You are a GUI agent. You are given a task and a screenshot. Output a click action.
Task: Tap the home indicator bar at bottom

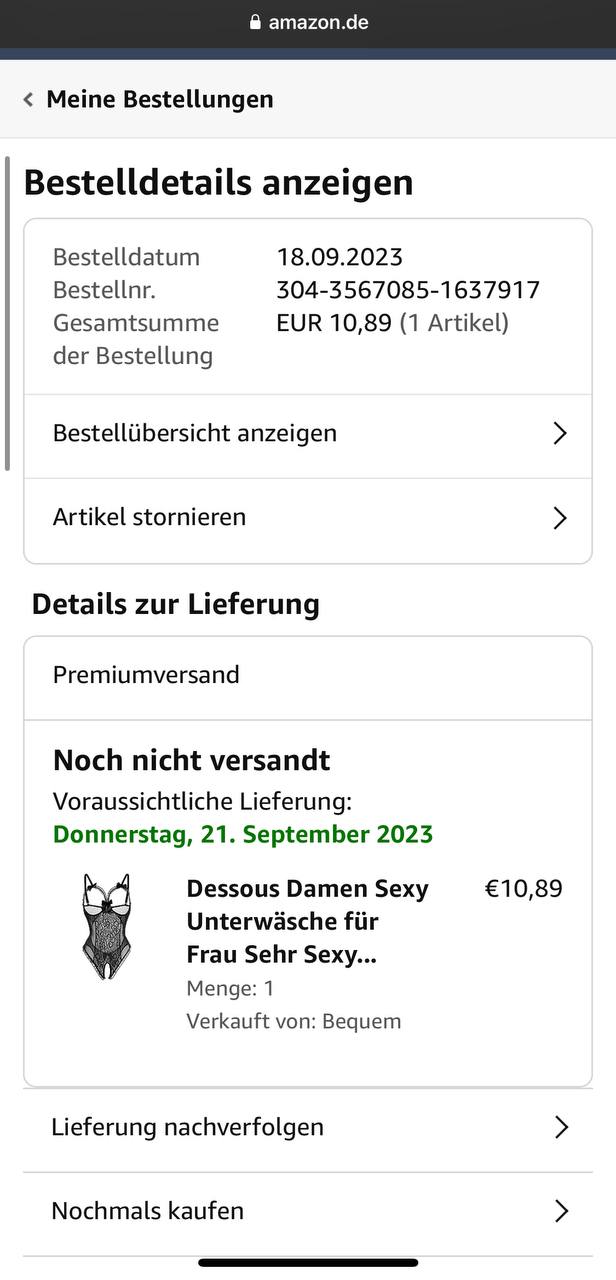(x=308, y=1263)
